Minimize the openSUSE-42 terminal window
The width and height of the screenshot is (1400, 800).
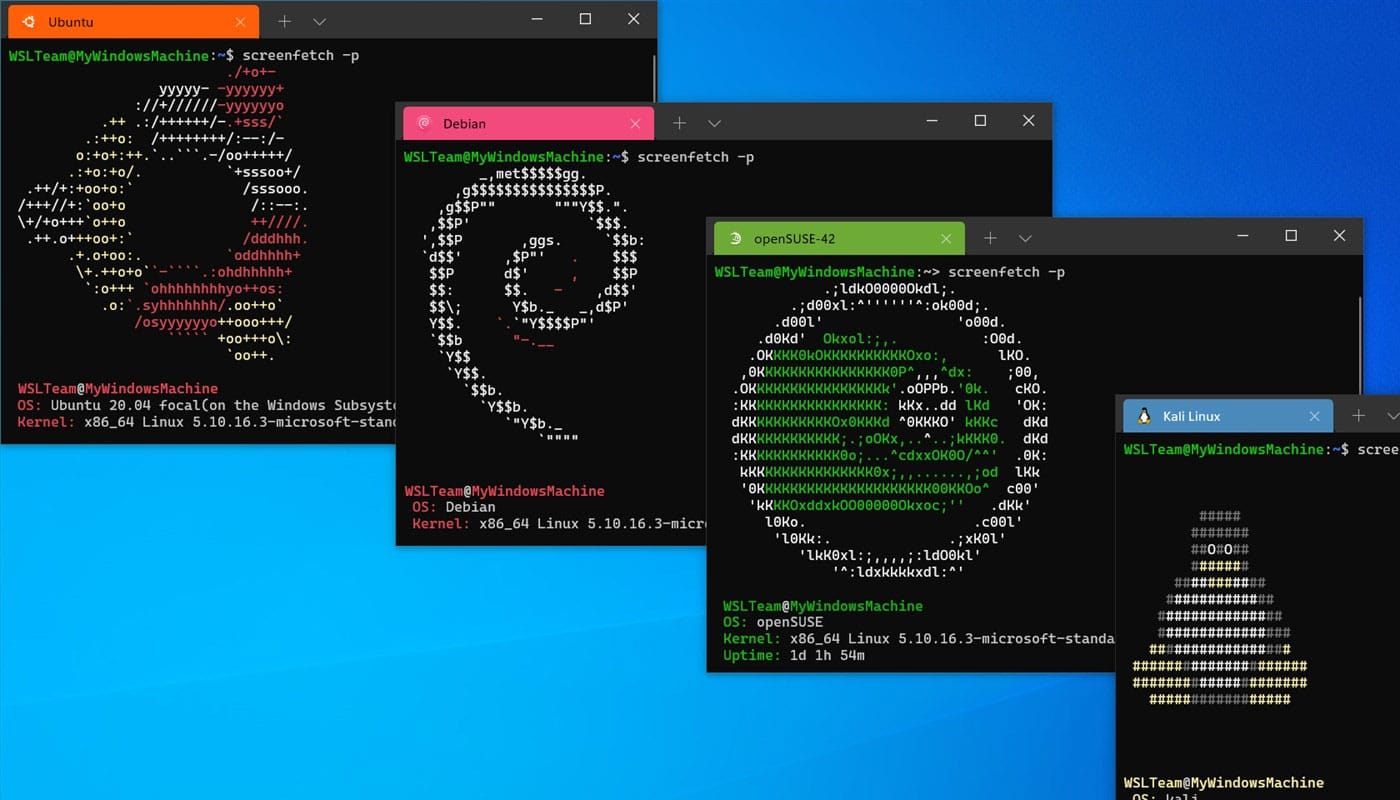coord(1243,236)
